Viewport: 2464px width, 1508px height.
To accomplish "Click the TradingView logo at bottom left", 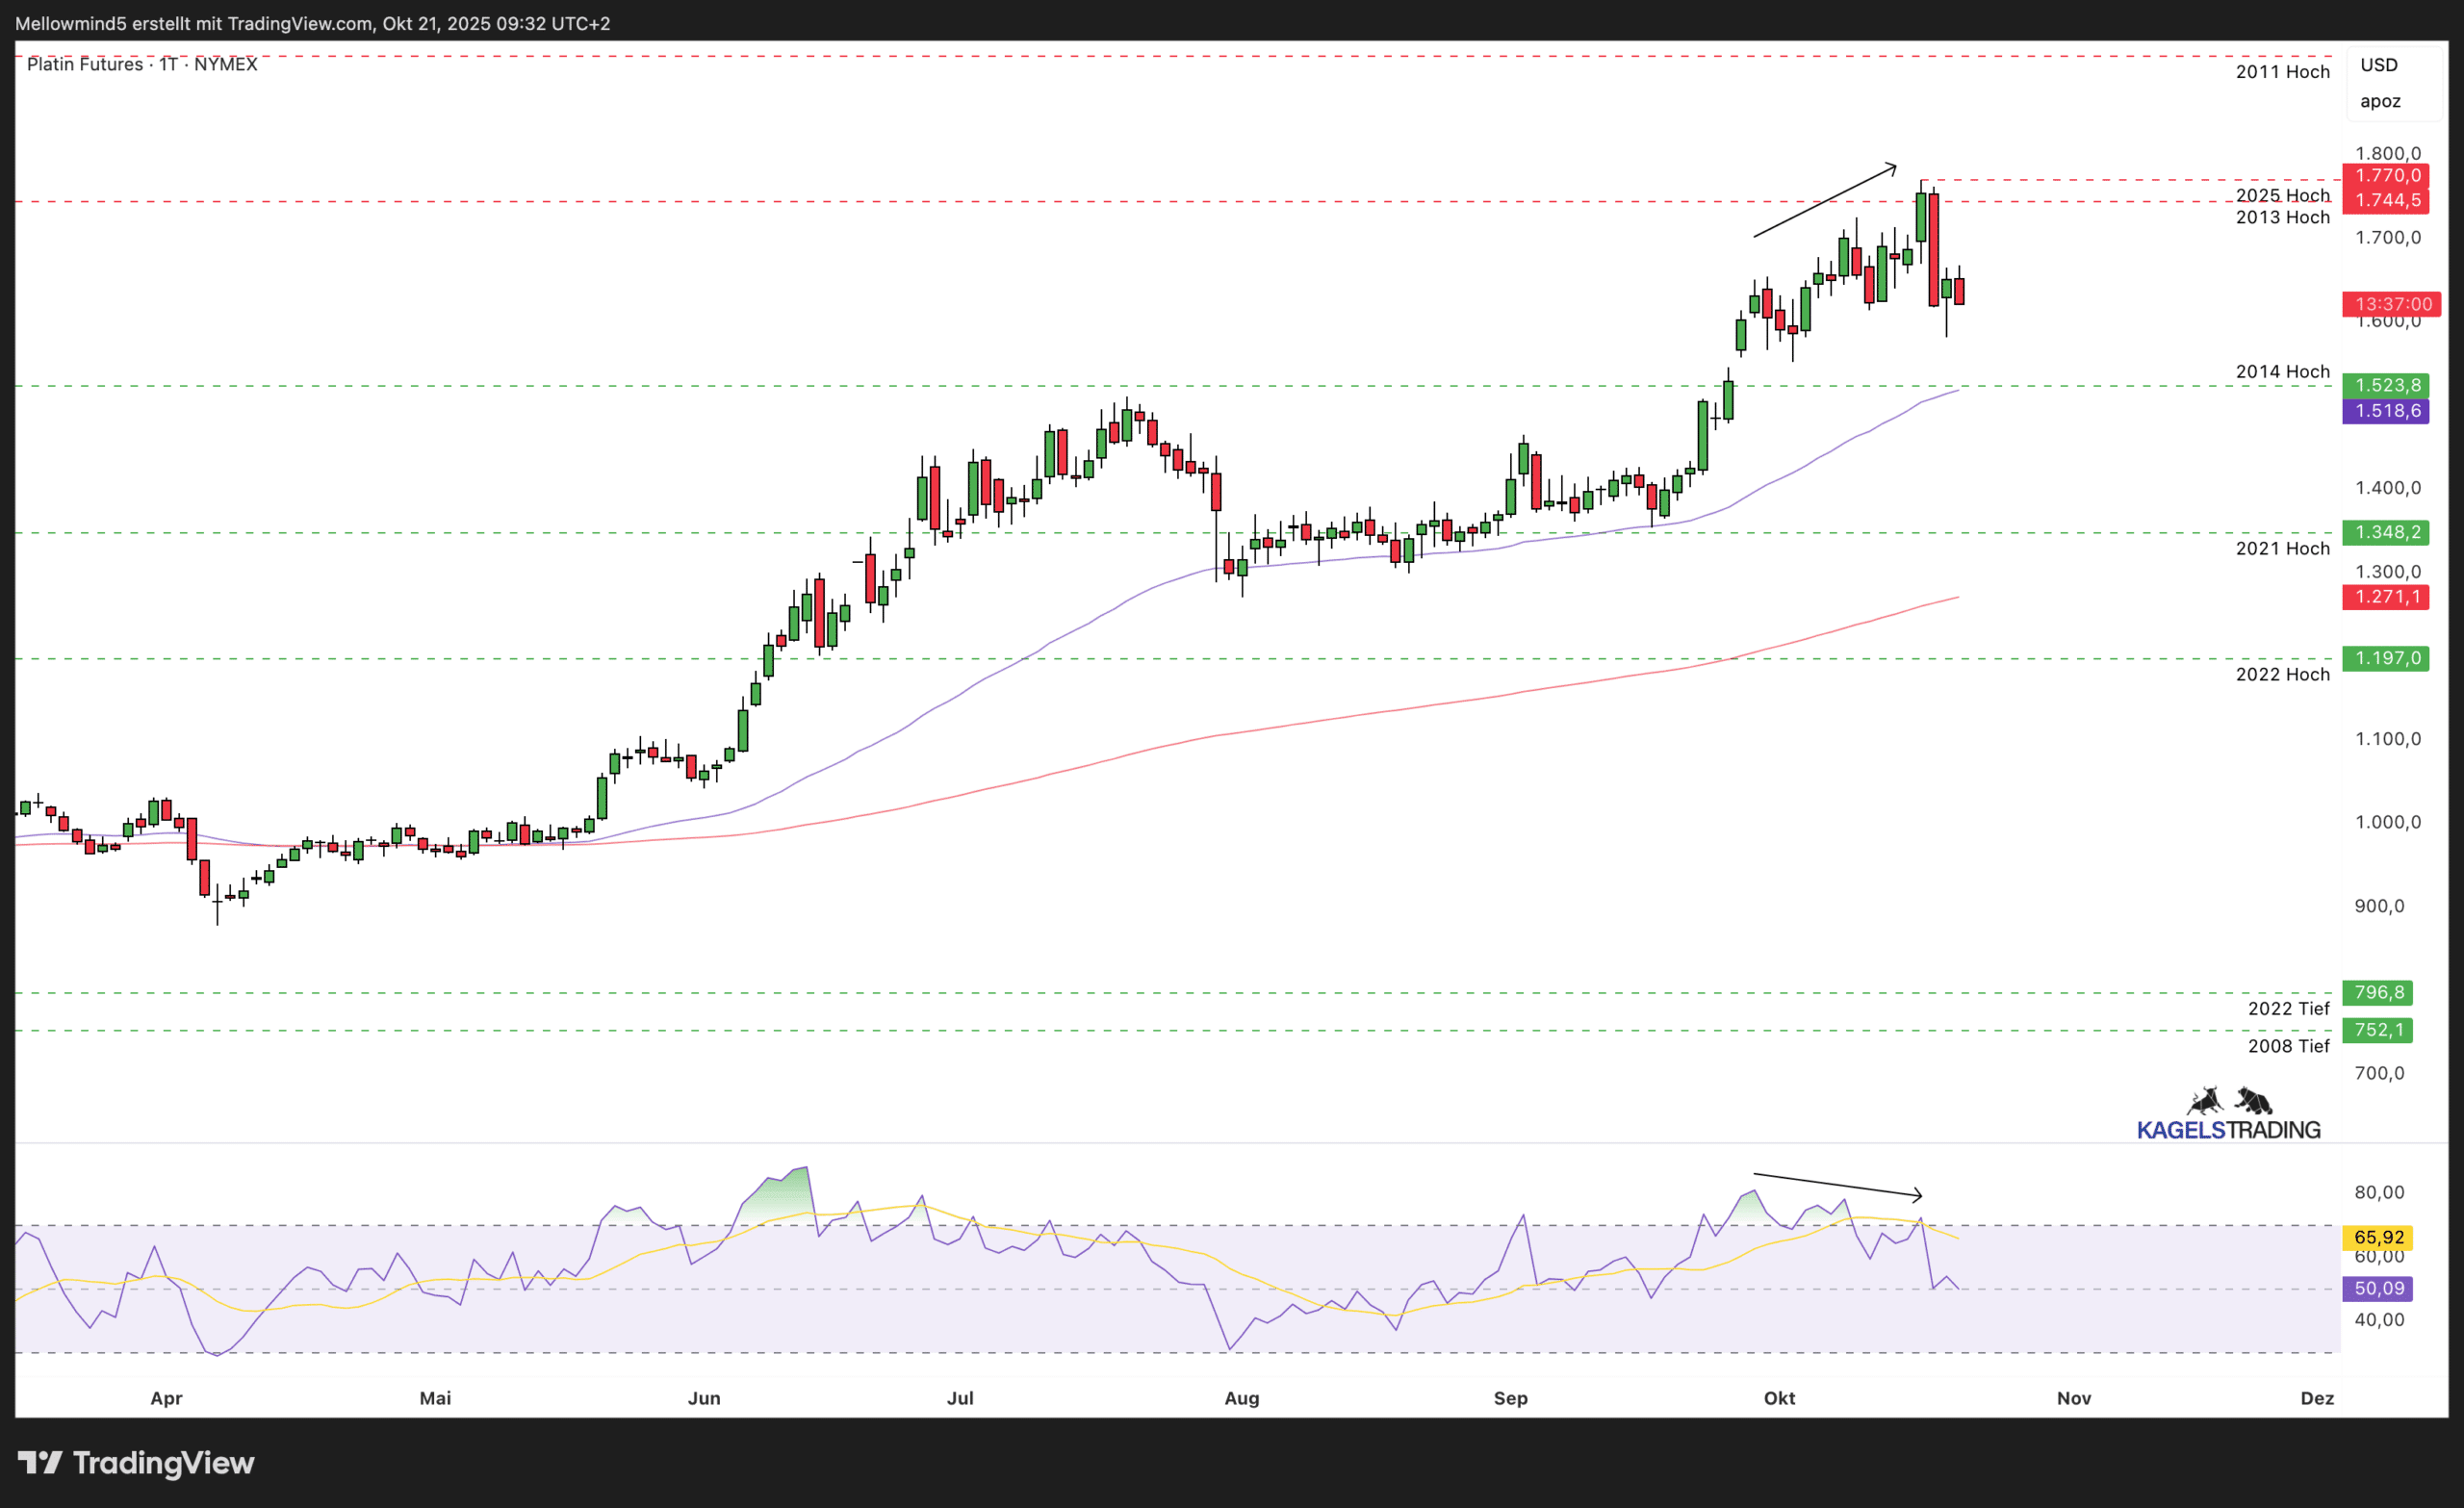I will (x=137, y=1463).
